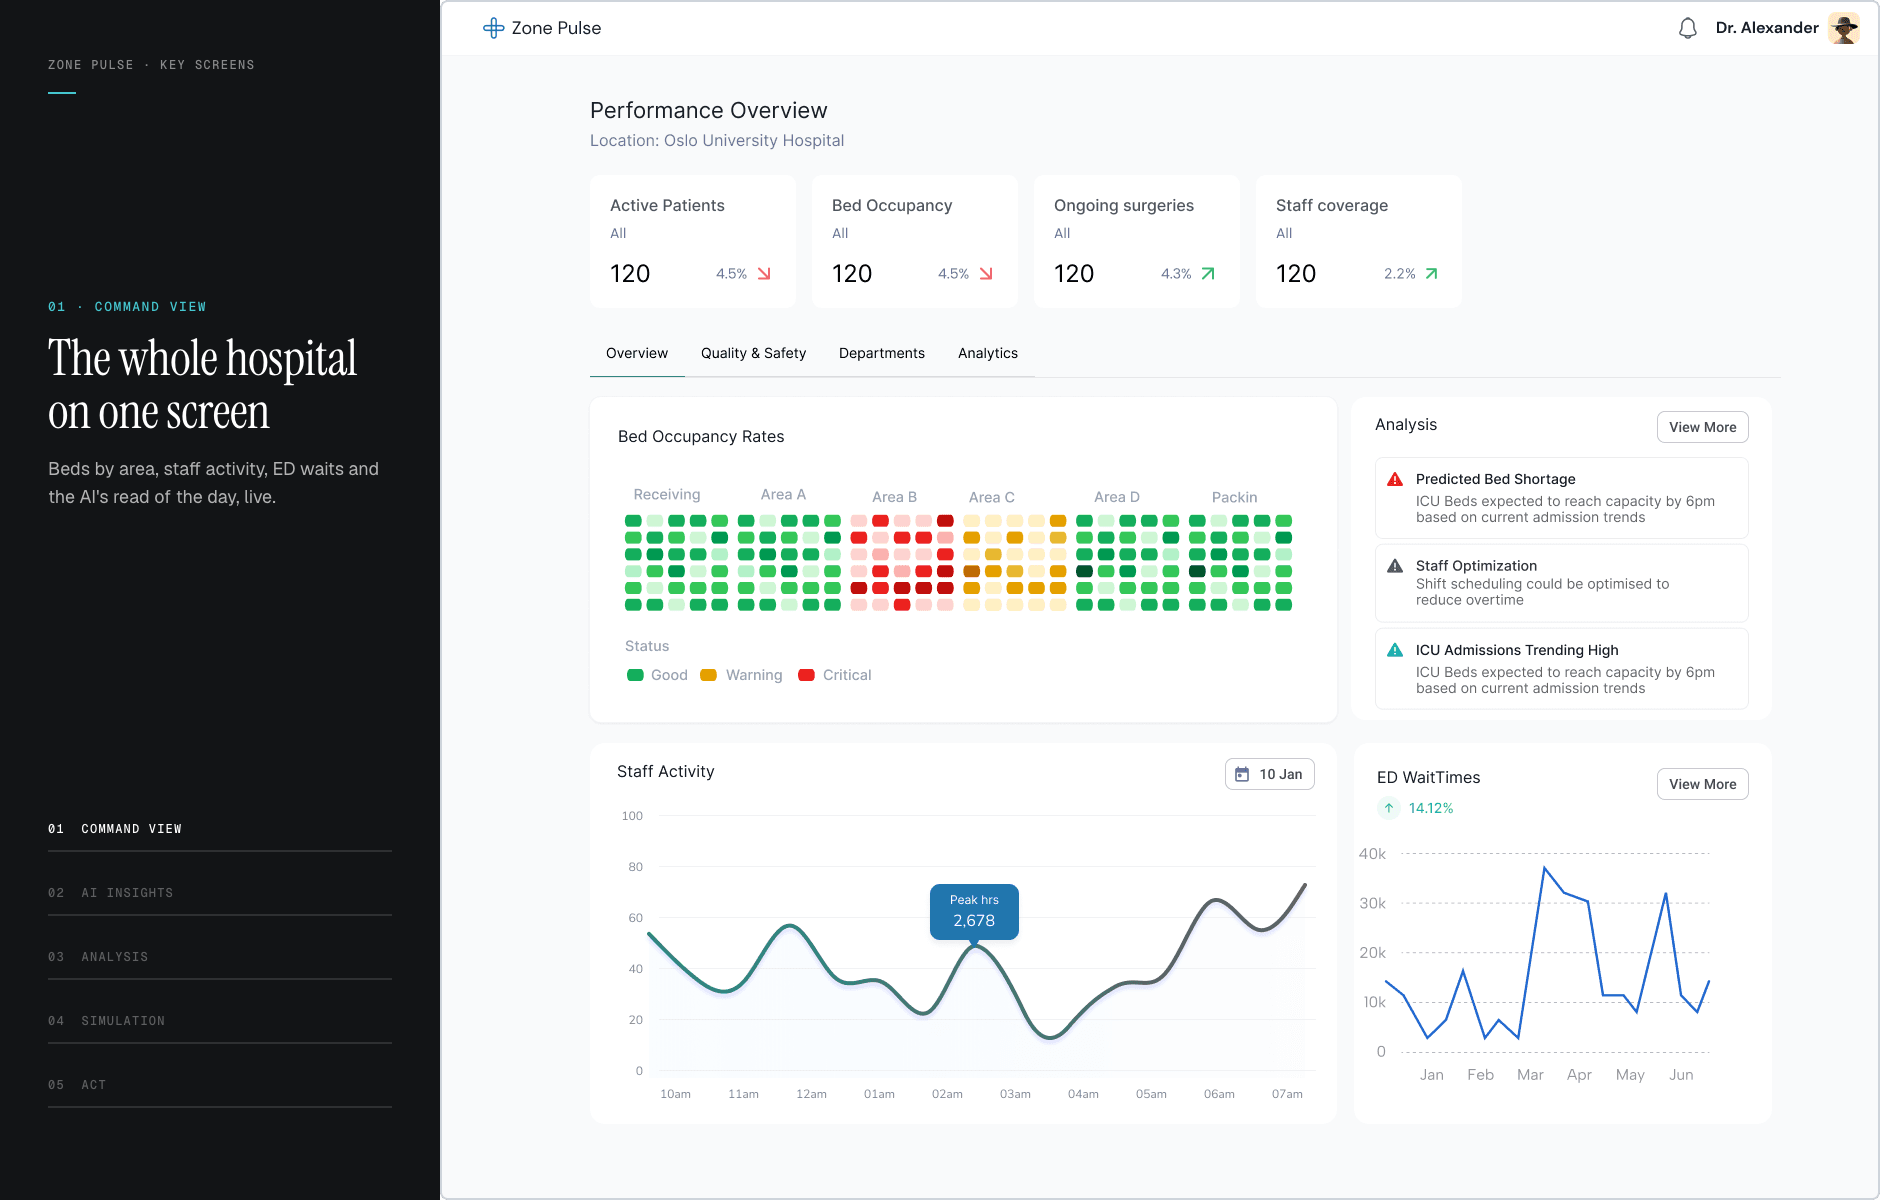
Task: Click the Warning status orange swatch
Action: (708, 675)
